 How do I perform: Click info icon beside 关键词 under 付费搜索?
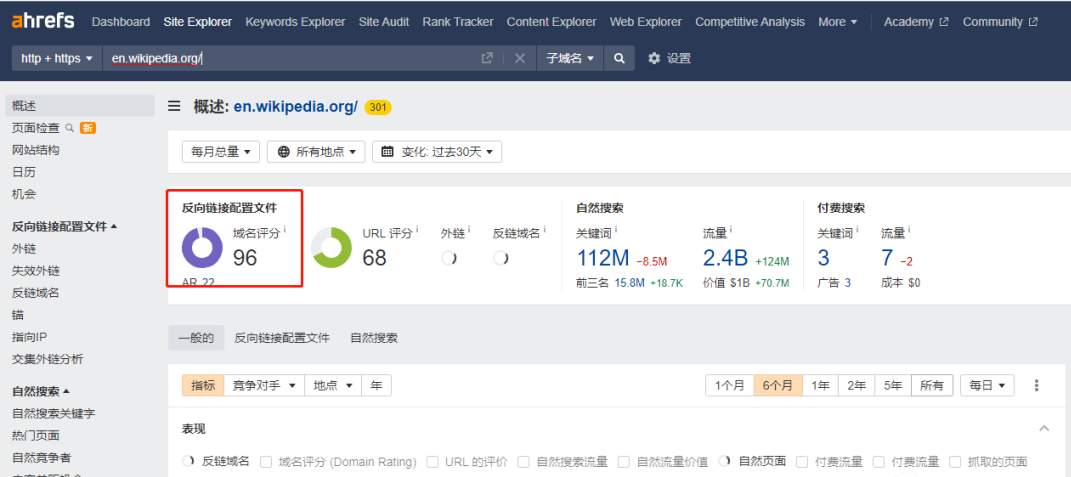click(x=857, y=229)
